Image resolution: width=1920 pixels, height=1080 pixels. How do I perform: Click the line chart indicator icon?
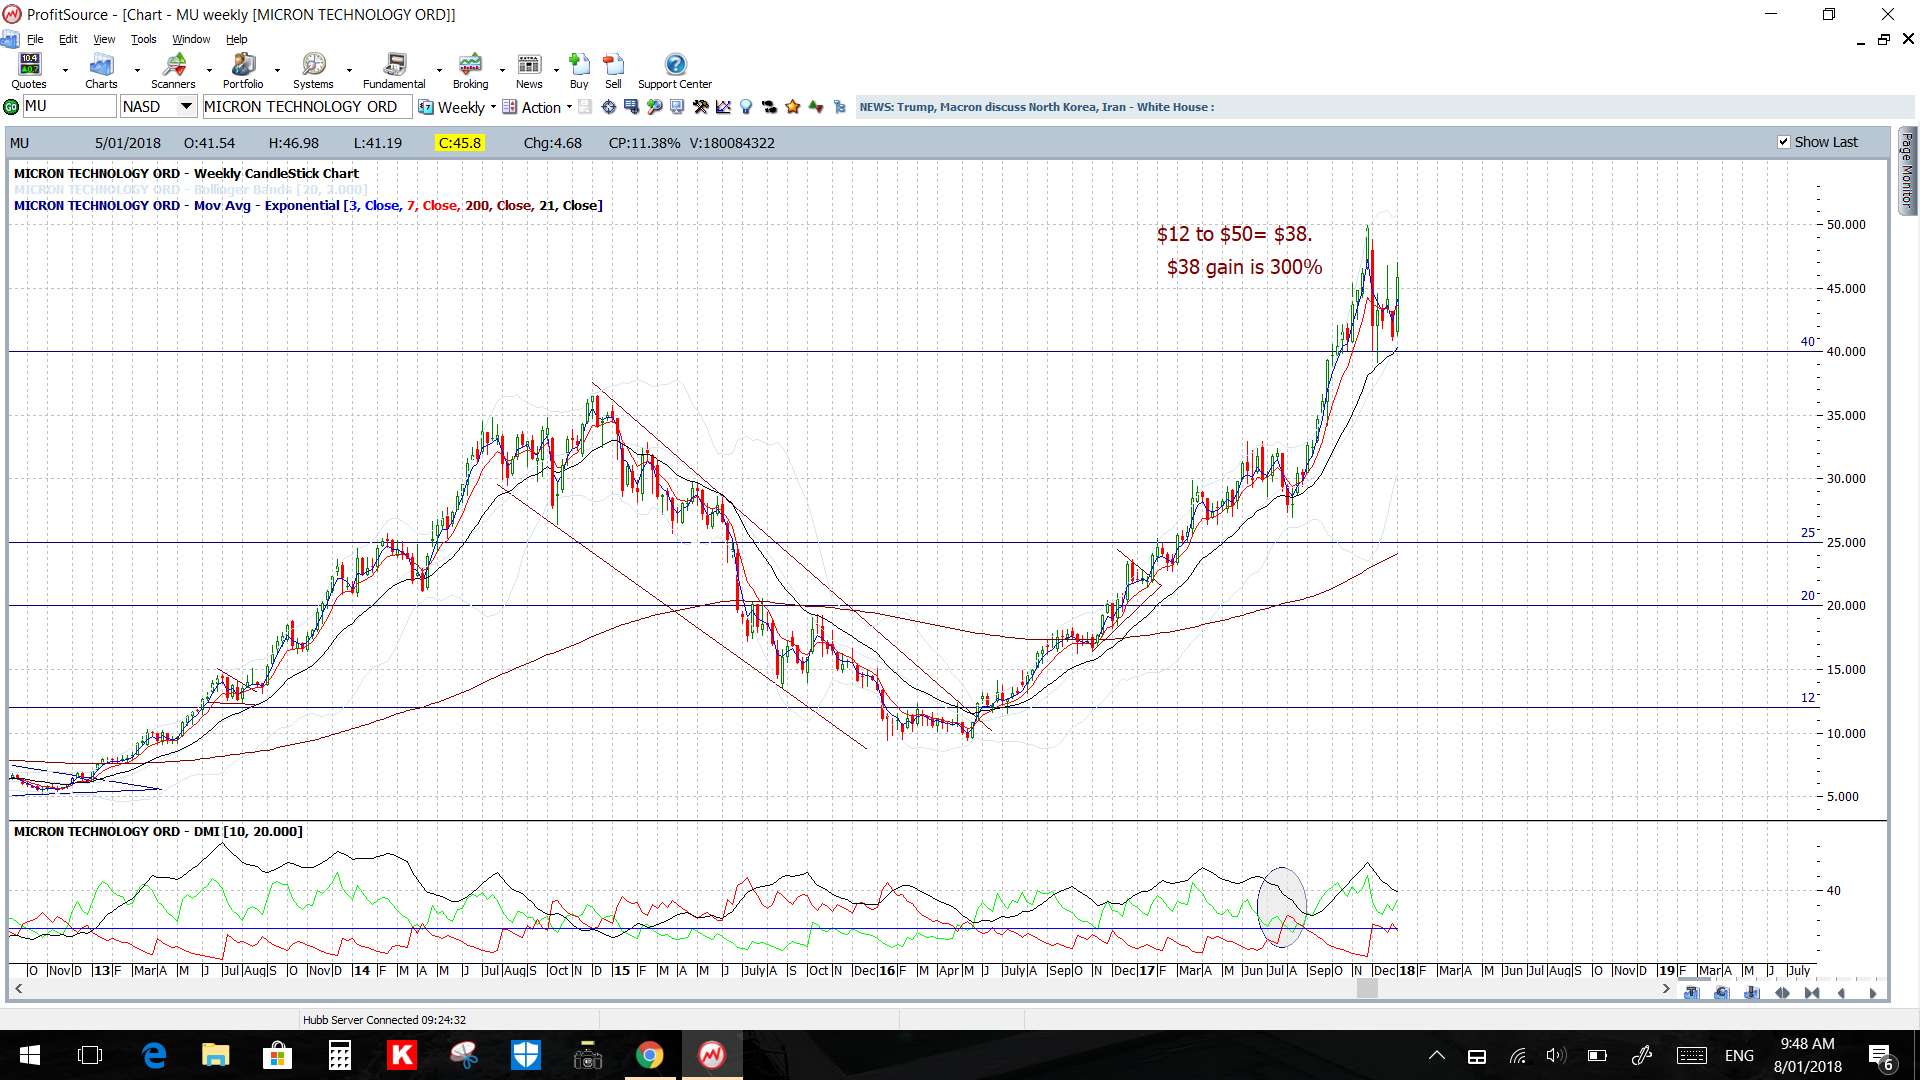click(723, 107)
